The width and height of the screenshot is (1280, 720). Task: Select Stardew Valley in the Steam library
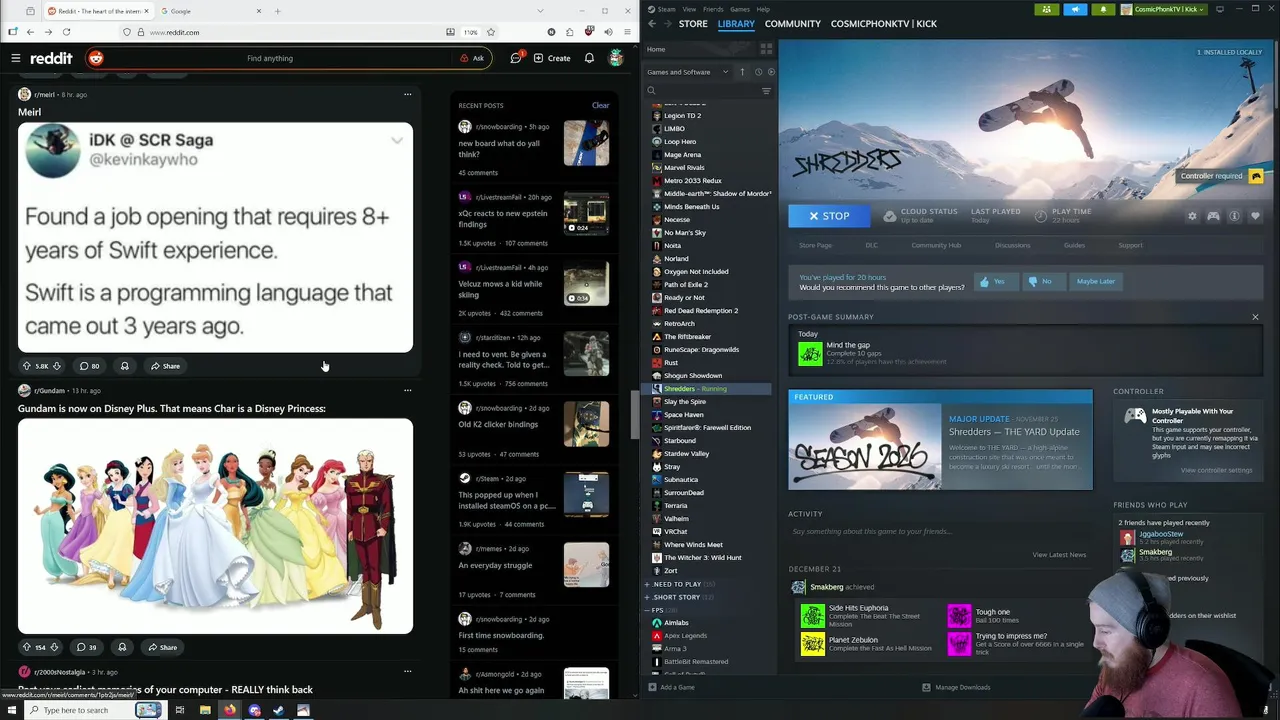click(x=686, y=453)
